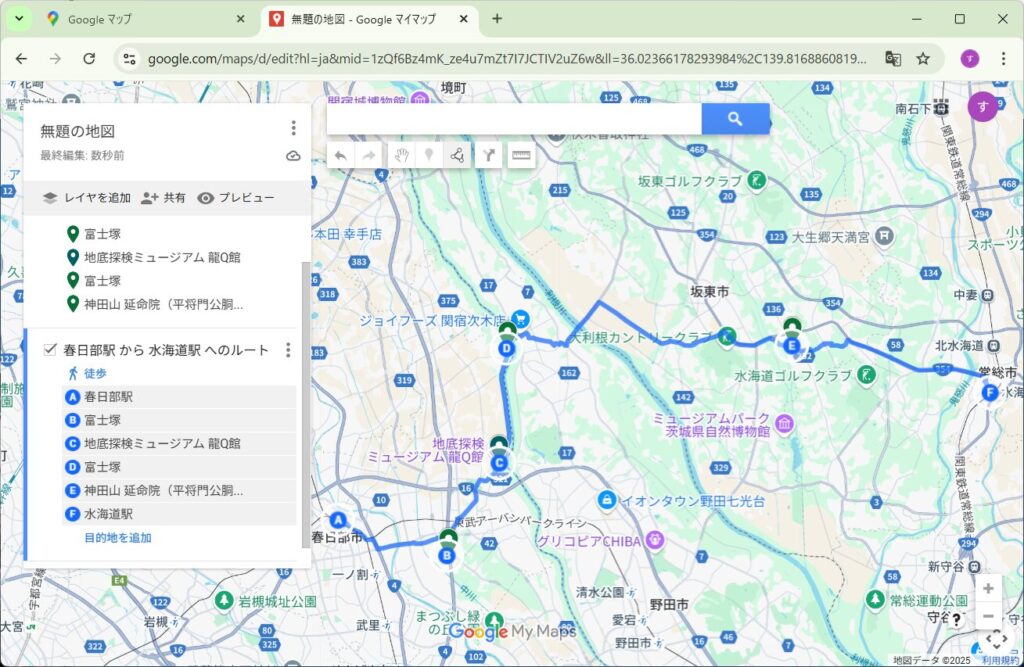Click the translate page icon
This screenshot has height=667, width=1024.
(x=893, y=59)
